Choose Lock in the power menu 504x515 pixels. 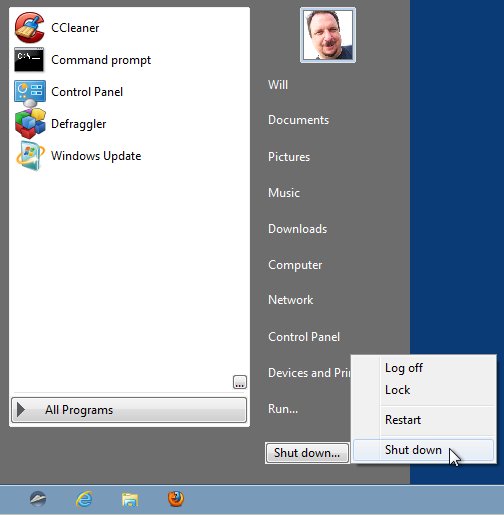[397, 390]
